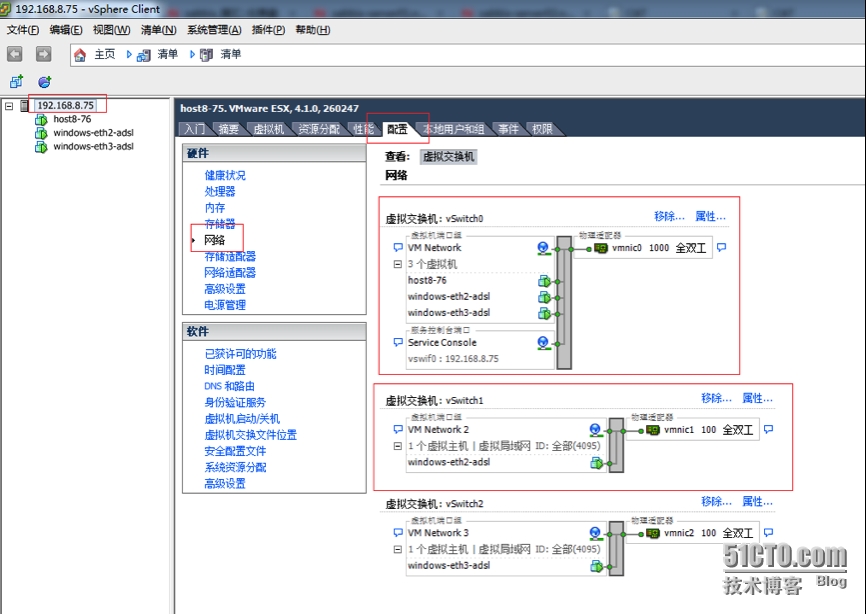
Task: Open the 文件(F) menu
Action: point(23,30)
